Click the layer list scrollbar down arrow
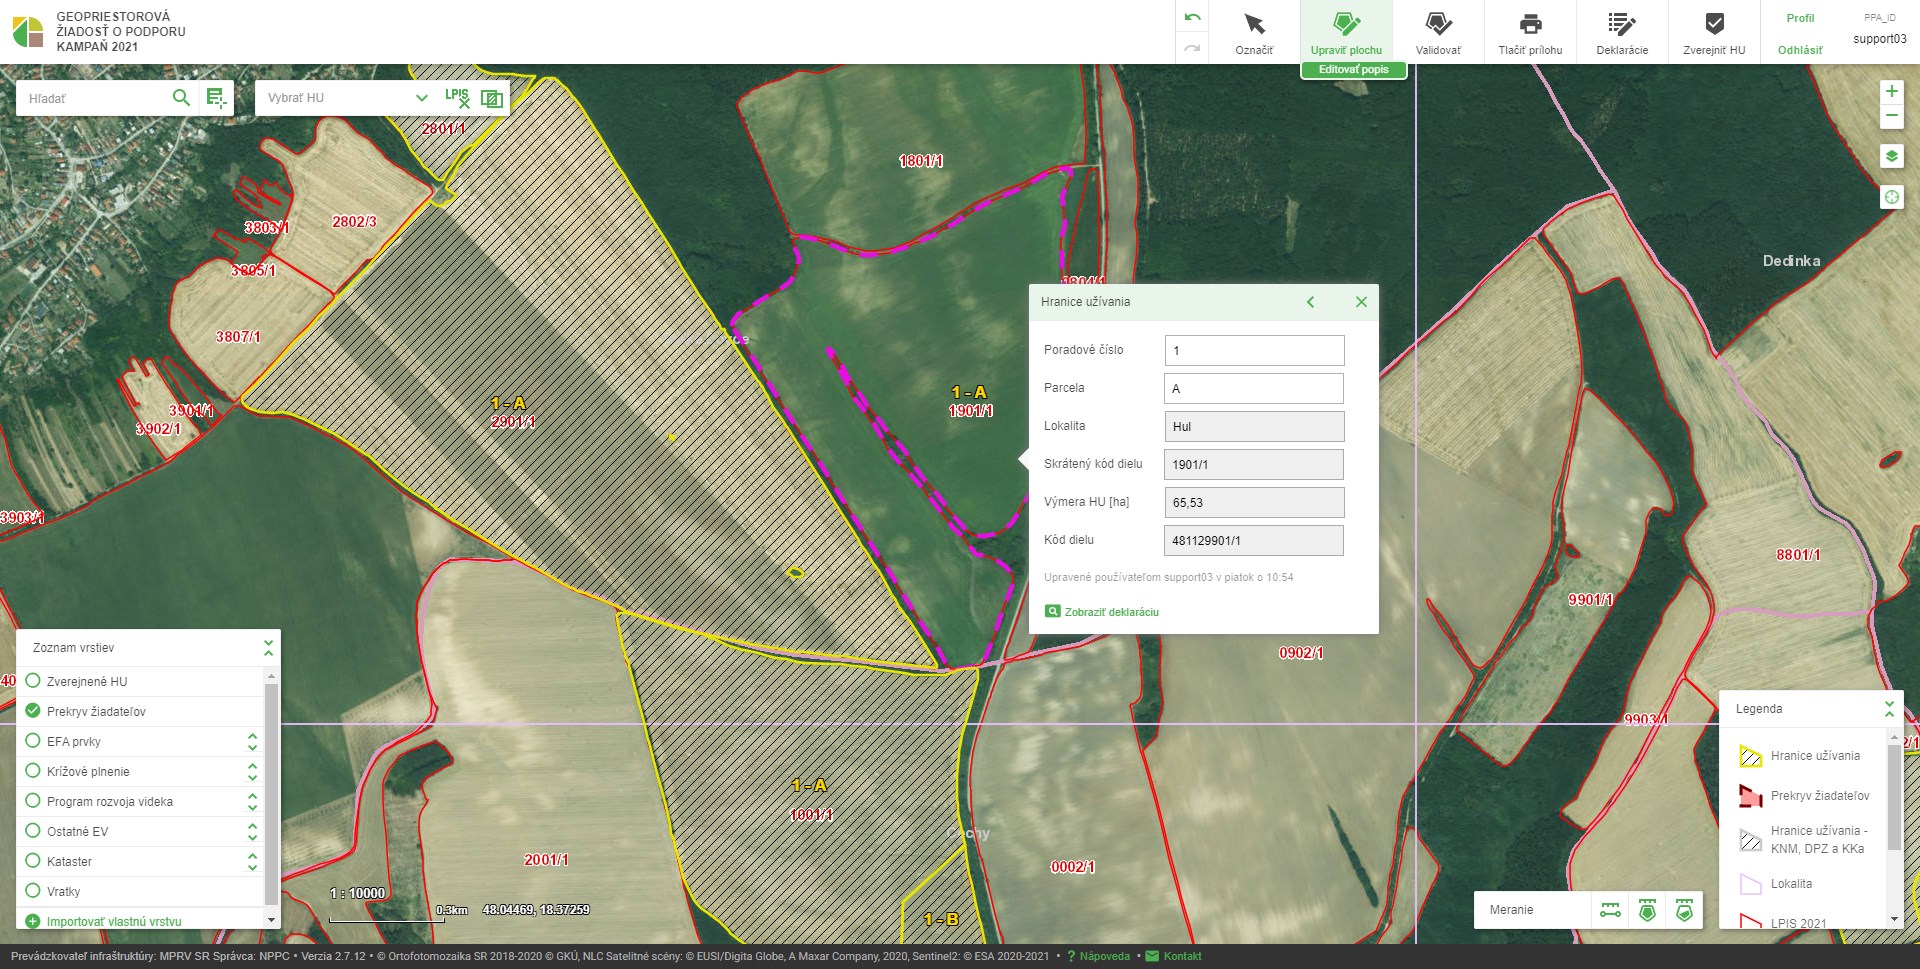The width and height of the screenshot is (1920, 969). coord(271,920)
